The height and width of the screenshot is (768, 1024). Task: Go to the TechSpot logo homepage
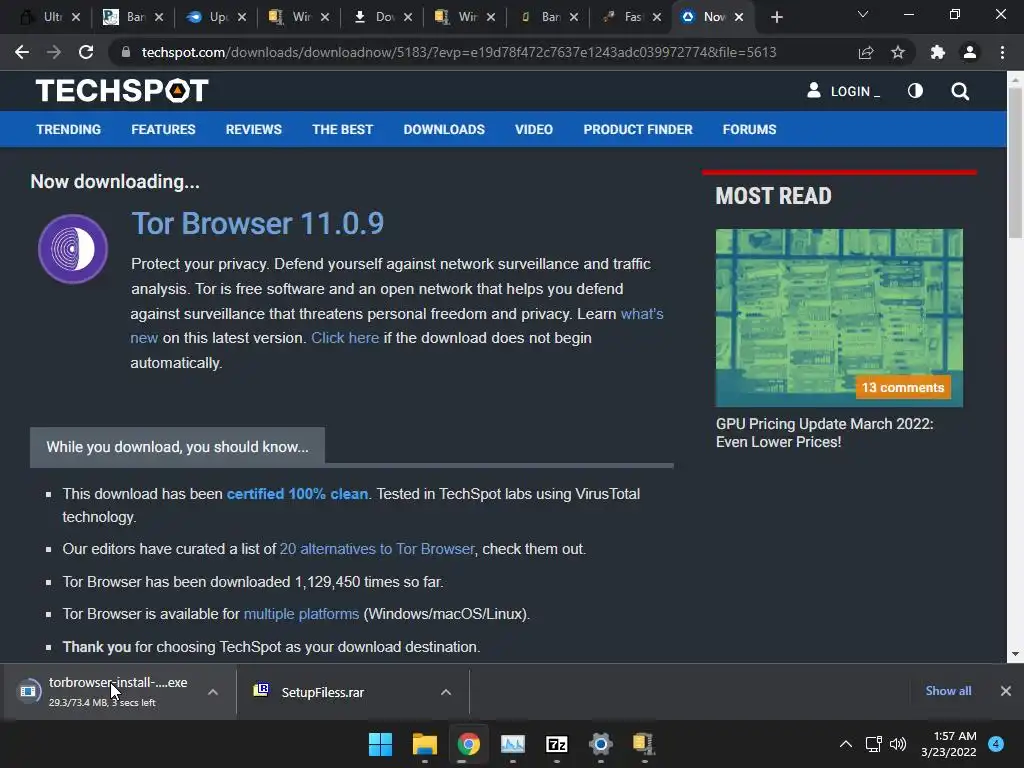tap(122, 91)
